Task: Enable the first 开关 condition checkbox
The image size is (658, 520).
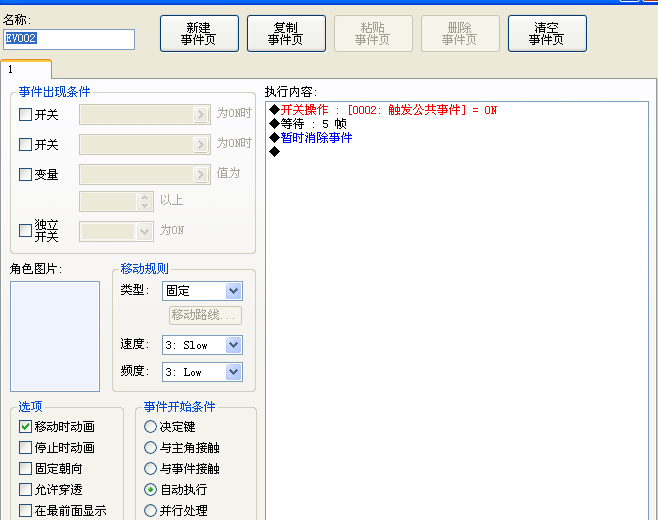Action: 26,115
